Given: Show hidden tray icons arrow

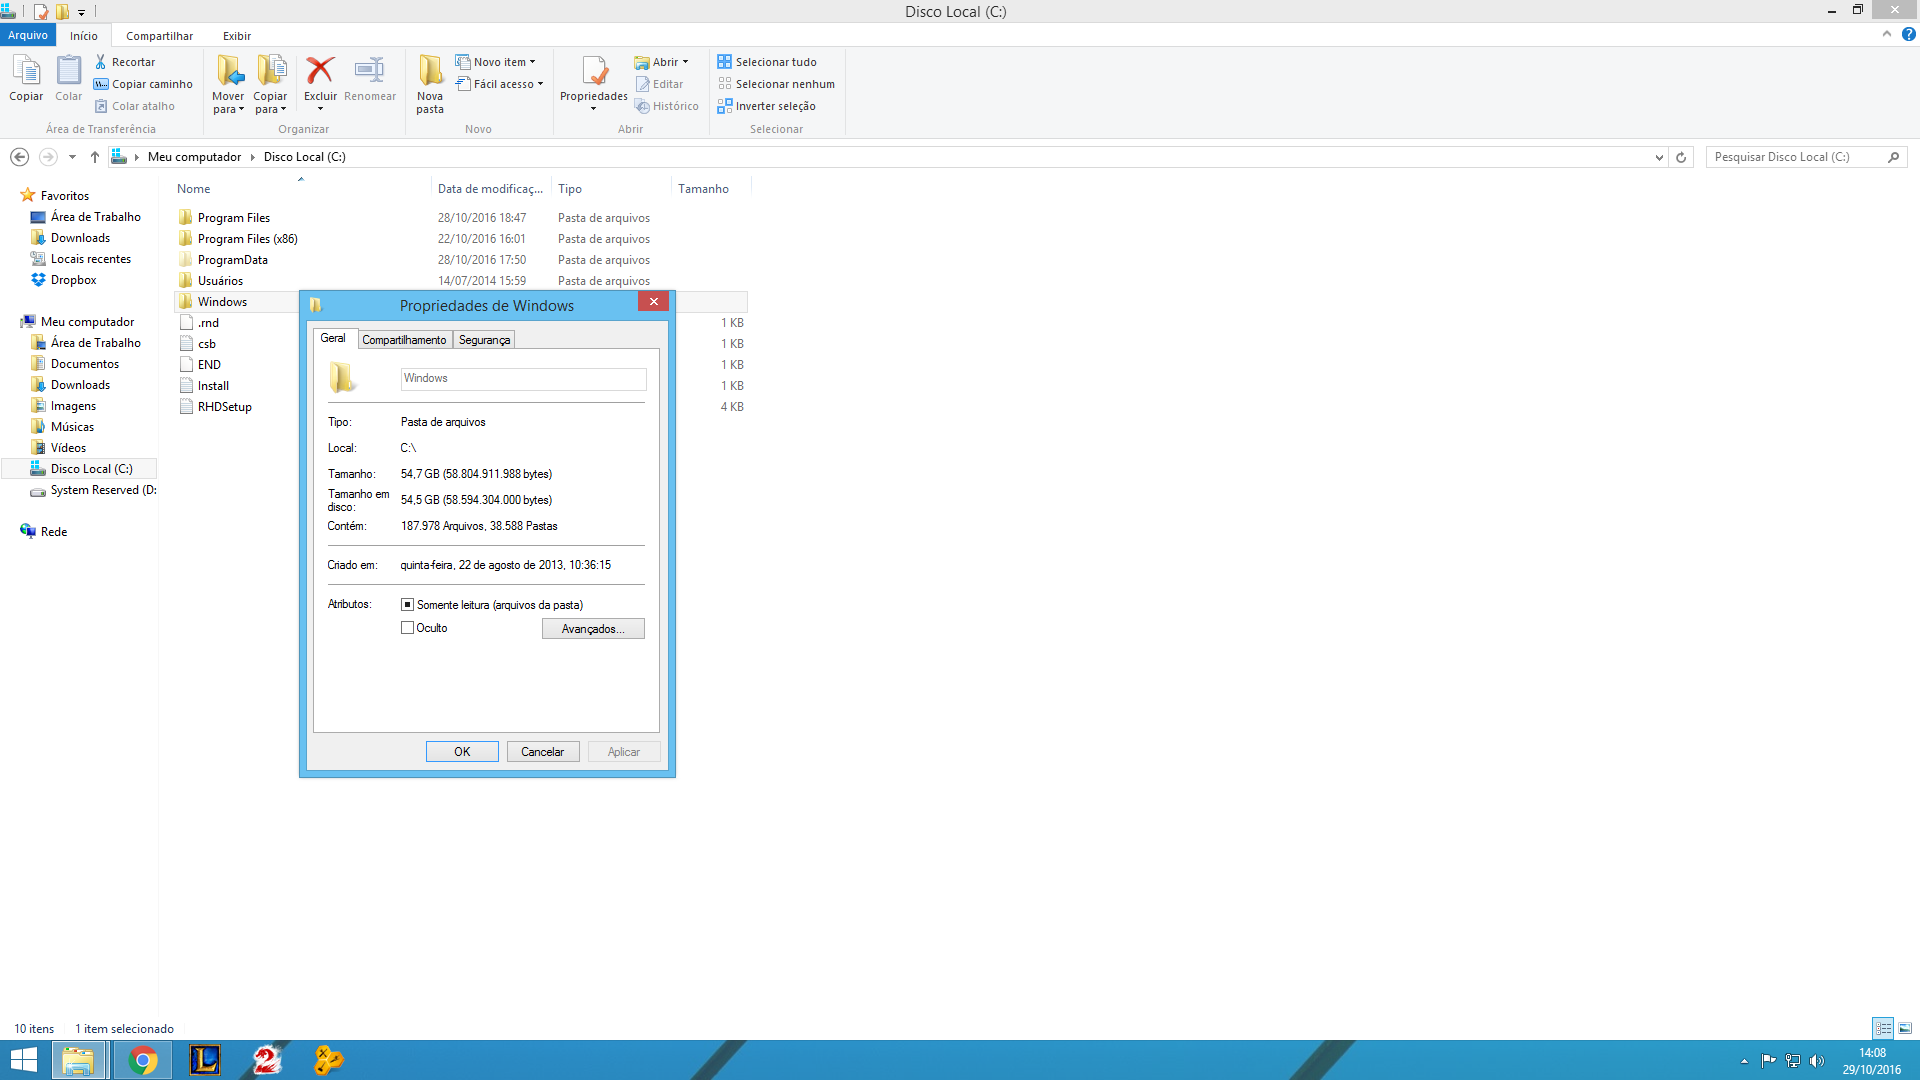Looking at the screenshot, I should click(x=1744, y=1062).
